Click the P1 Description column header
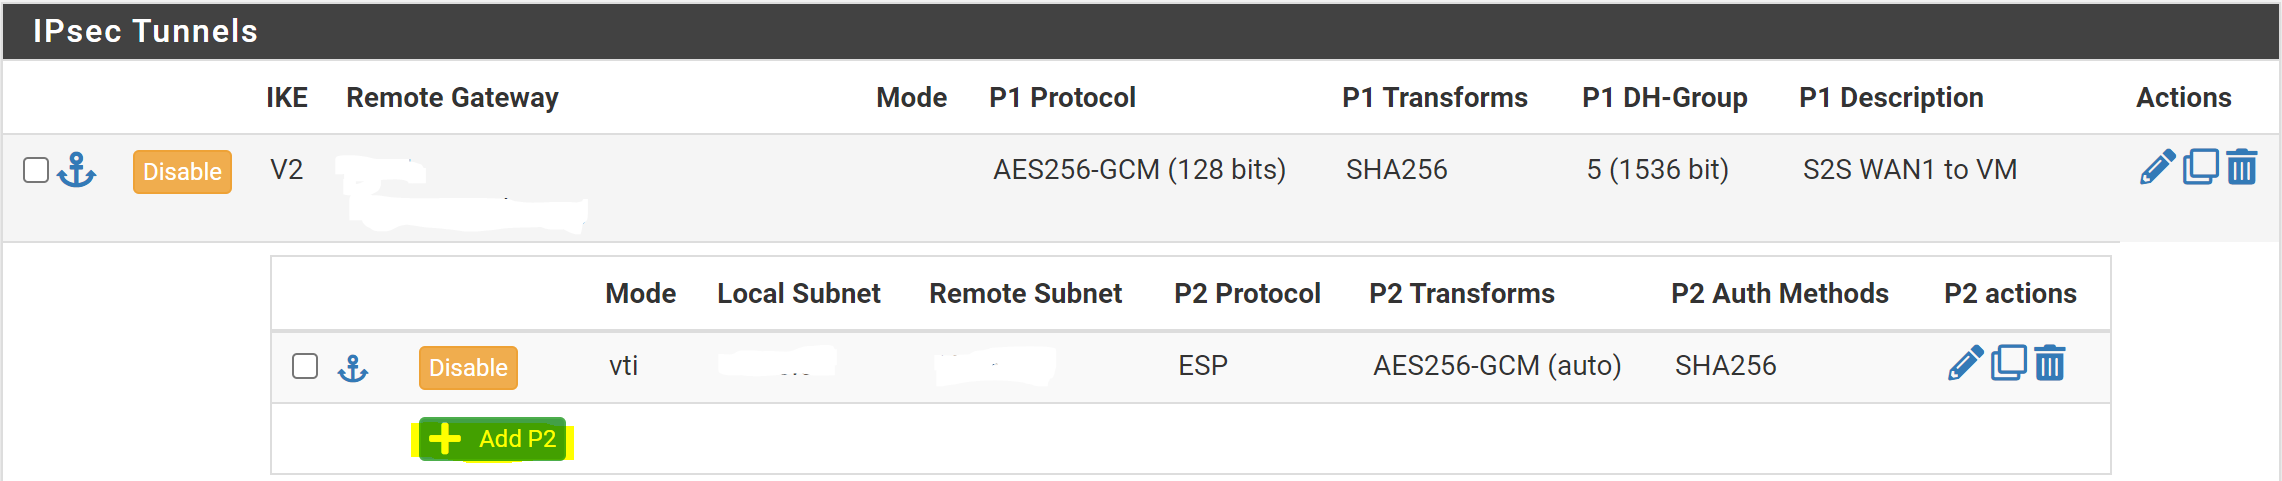Screen dimensions: 2282x481 tap(1891, 97)
